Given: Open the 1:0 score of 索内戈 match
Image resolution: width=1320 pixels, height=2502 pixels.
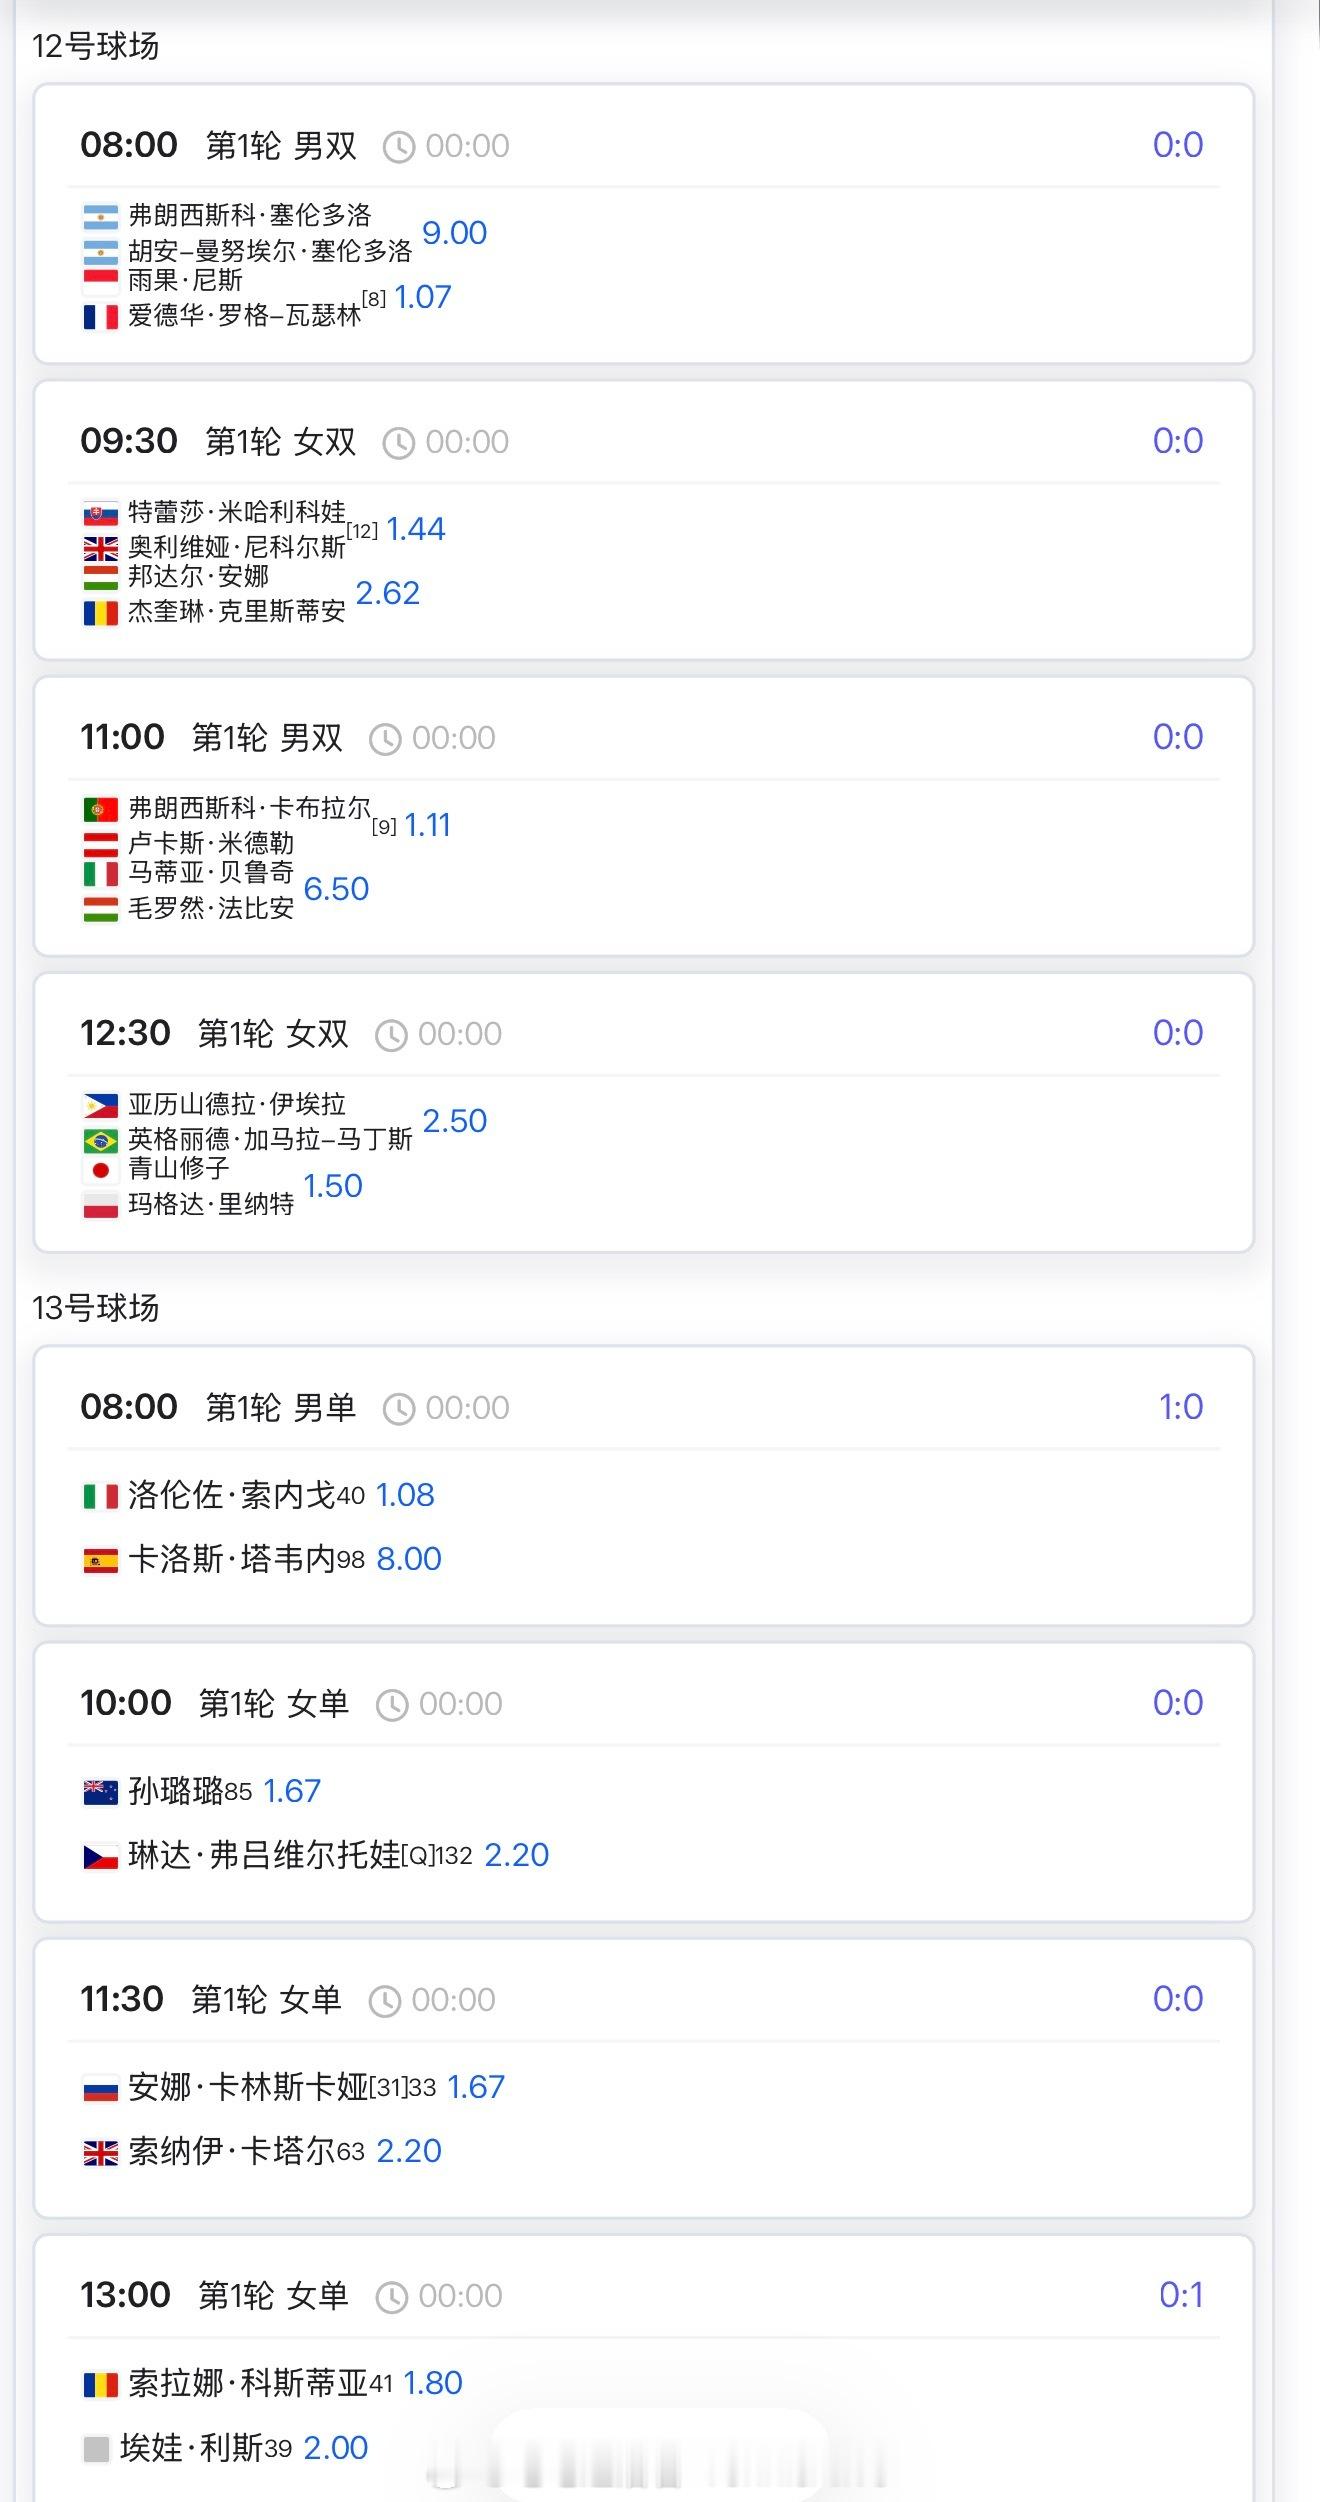Looking at the screenshot, I should [x=1181, y=1407].
